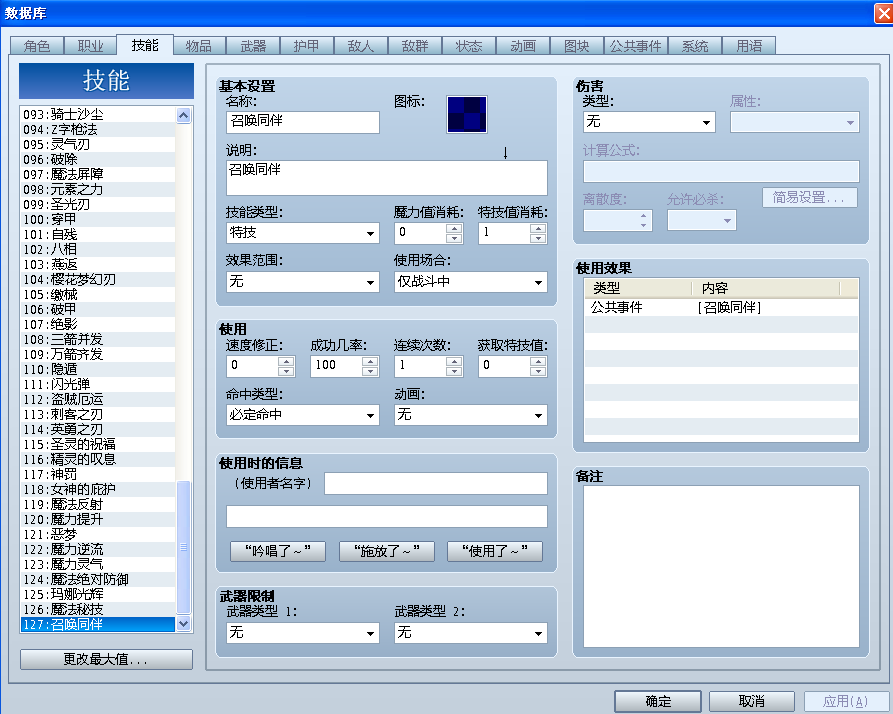Click the “施放了～” message button

click(387, 551)
